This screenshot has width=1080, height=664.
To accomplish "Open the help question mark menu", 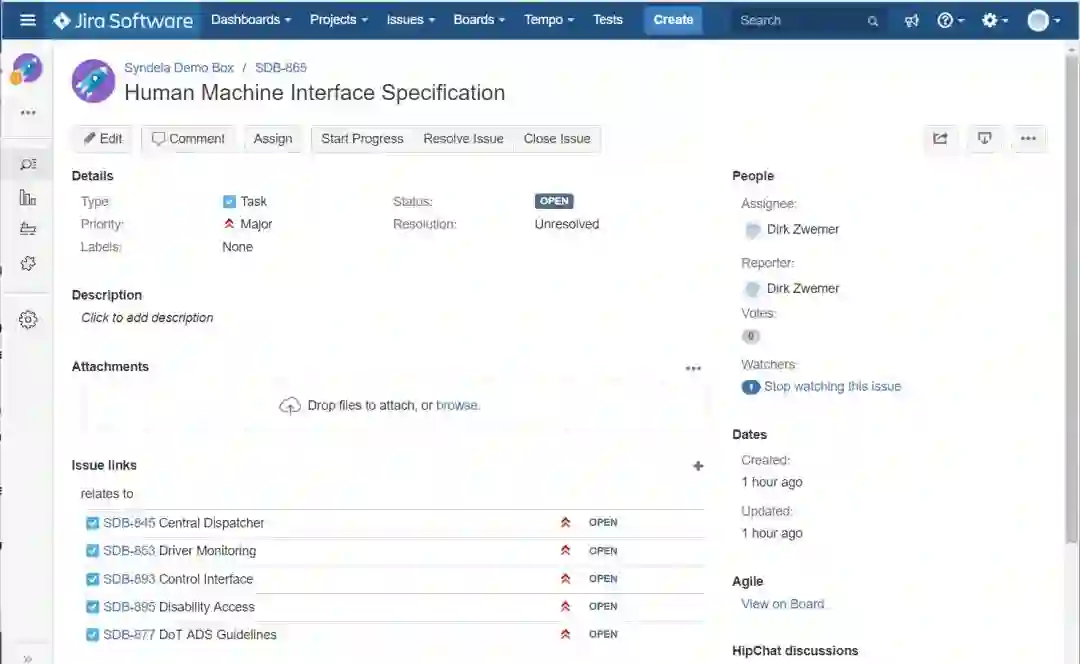I will tap(951, 21).
